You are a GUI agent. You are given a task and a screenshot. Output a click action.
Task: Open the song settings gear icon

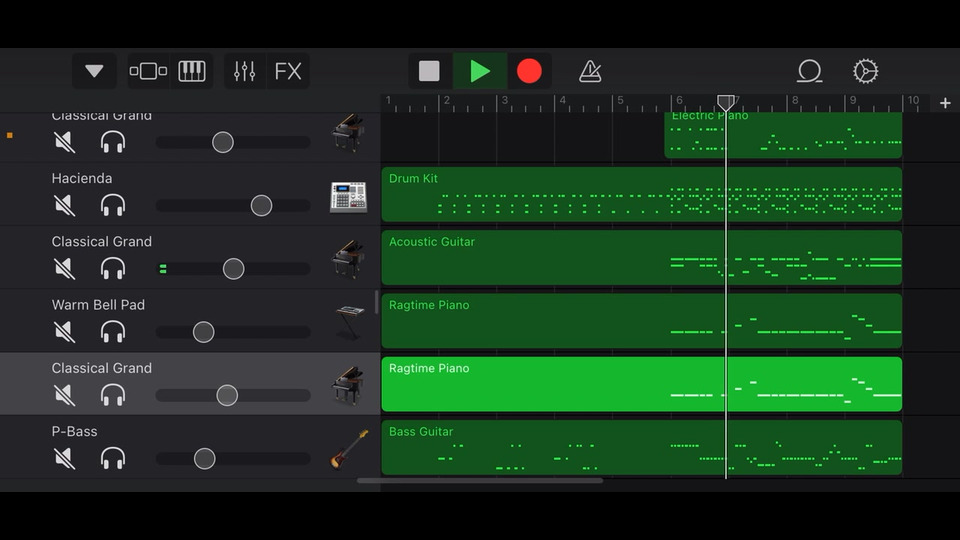(866, 71)
